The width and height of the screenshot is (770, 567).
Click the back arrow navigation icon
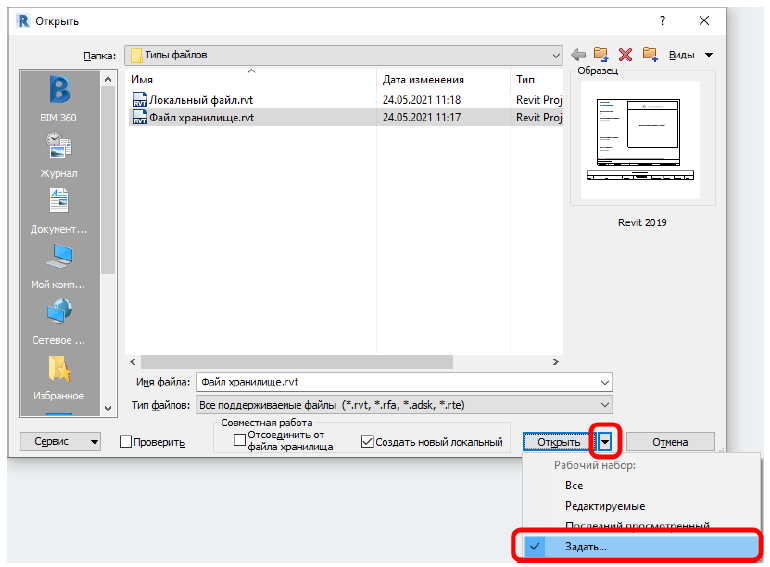(x=578, y=54)
